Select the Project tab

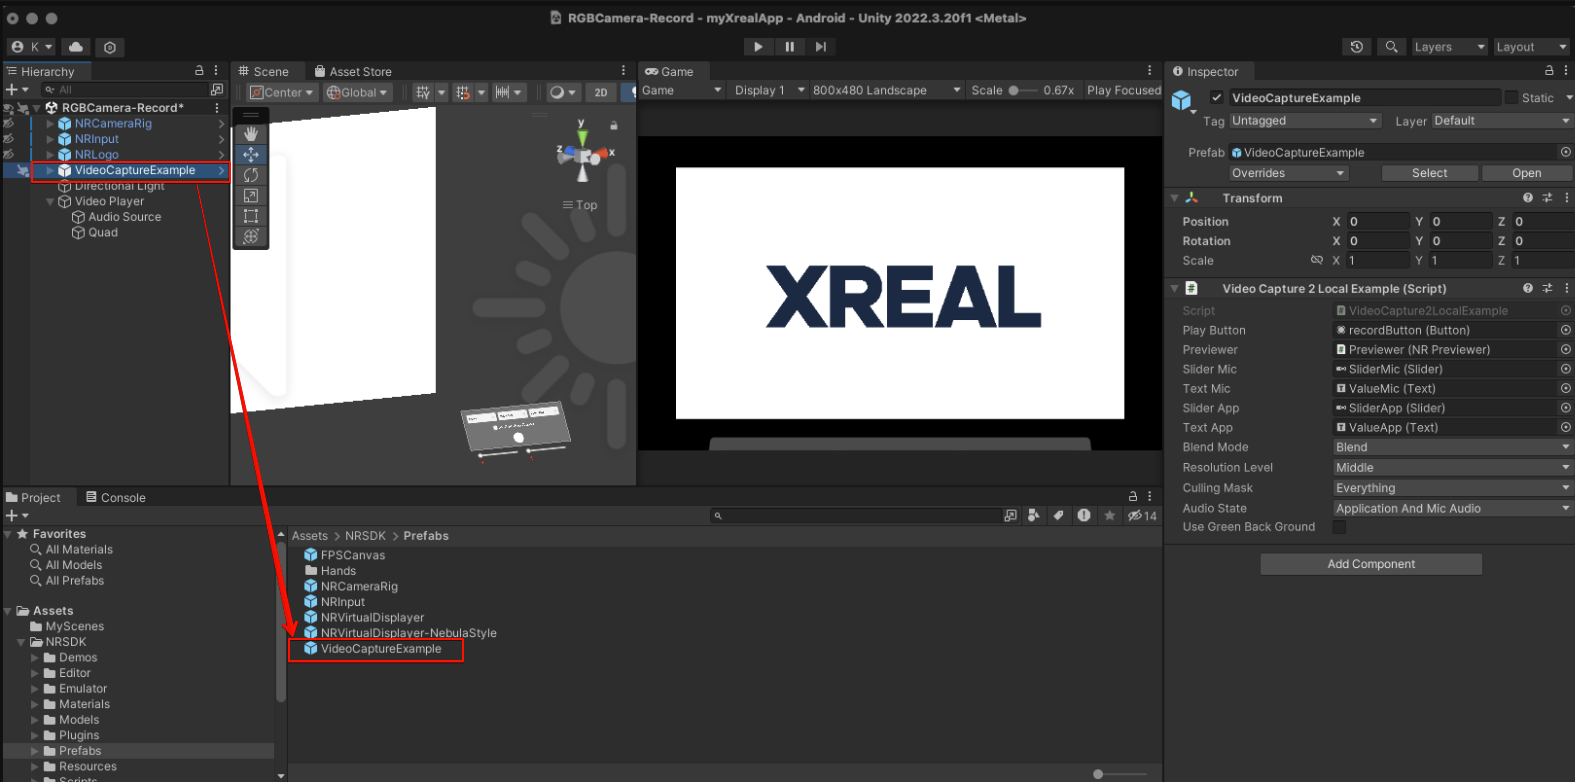click(x=33, y=497)
